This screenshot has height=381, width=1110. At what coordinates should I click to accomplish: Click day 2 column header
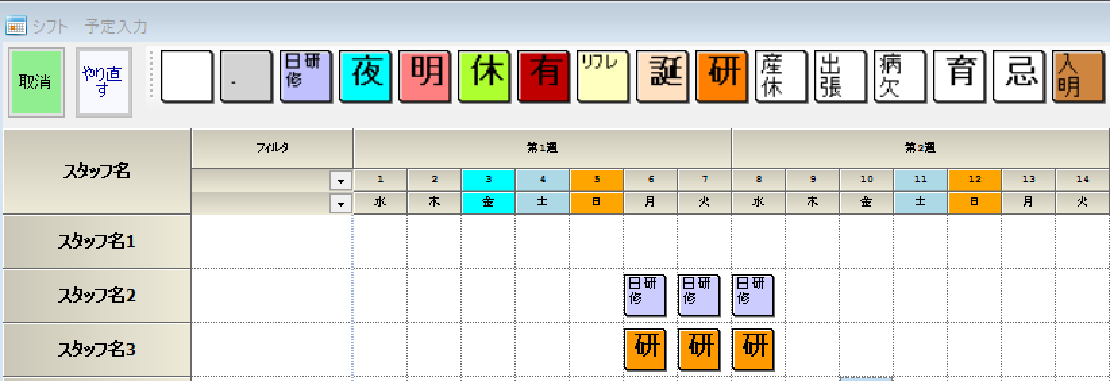click(435, 180)
